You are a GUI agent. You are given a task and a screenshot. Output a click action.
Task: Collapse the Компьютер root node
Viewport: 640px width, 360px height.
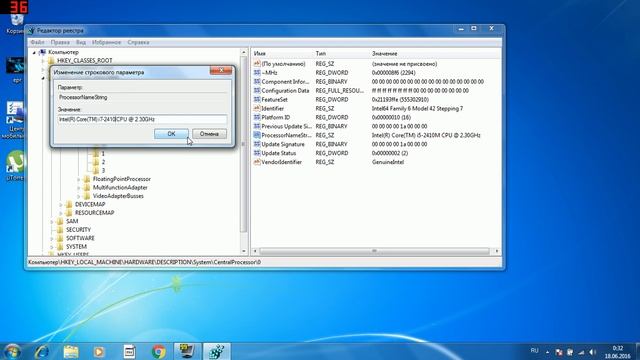tap(34, 53)
